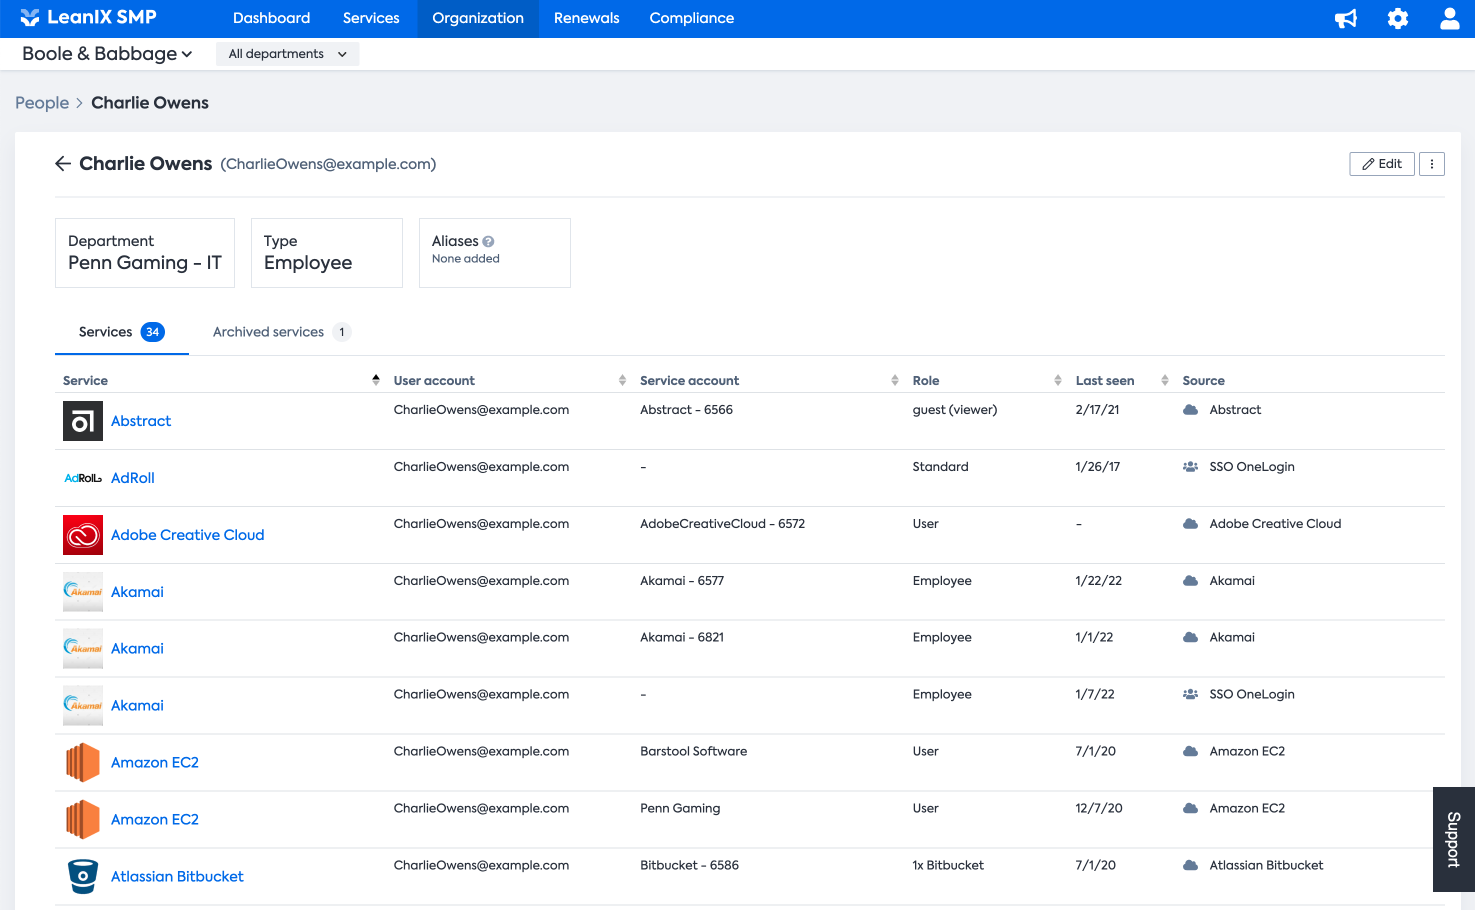Click the Barstool Software service account
This screenshot has height=910, width=1475.
(694, 751)
